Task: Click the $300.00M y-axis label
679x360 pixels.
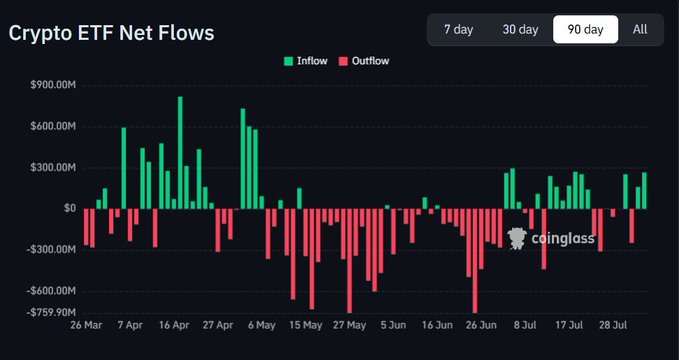Action: [53, 168]
